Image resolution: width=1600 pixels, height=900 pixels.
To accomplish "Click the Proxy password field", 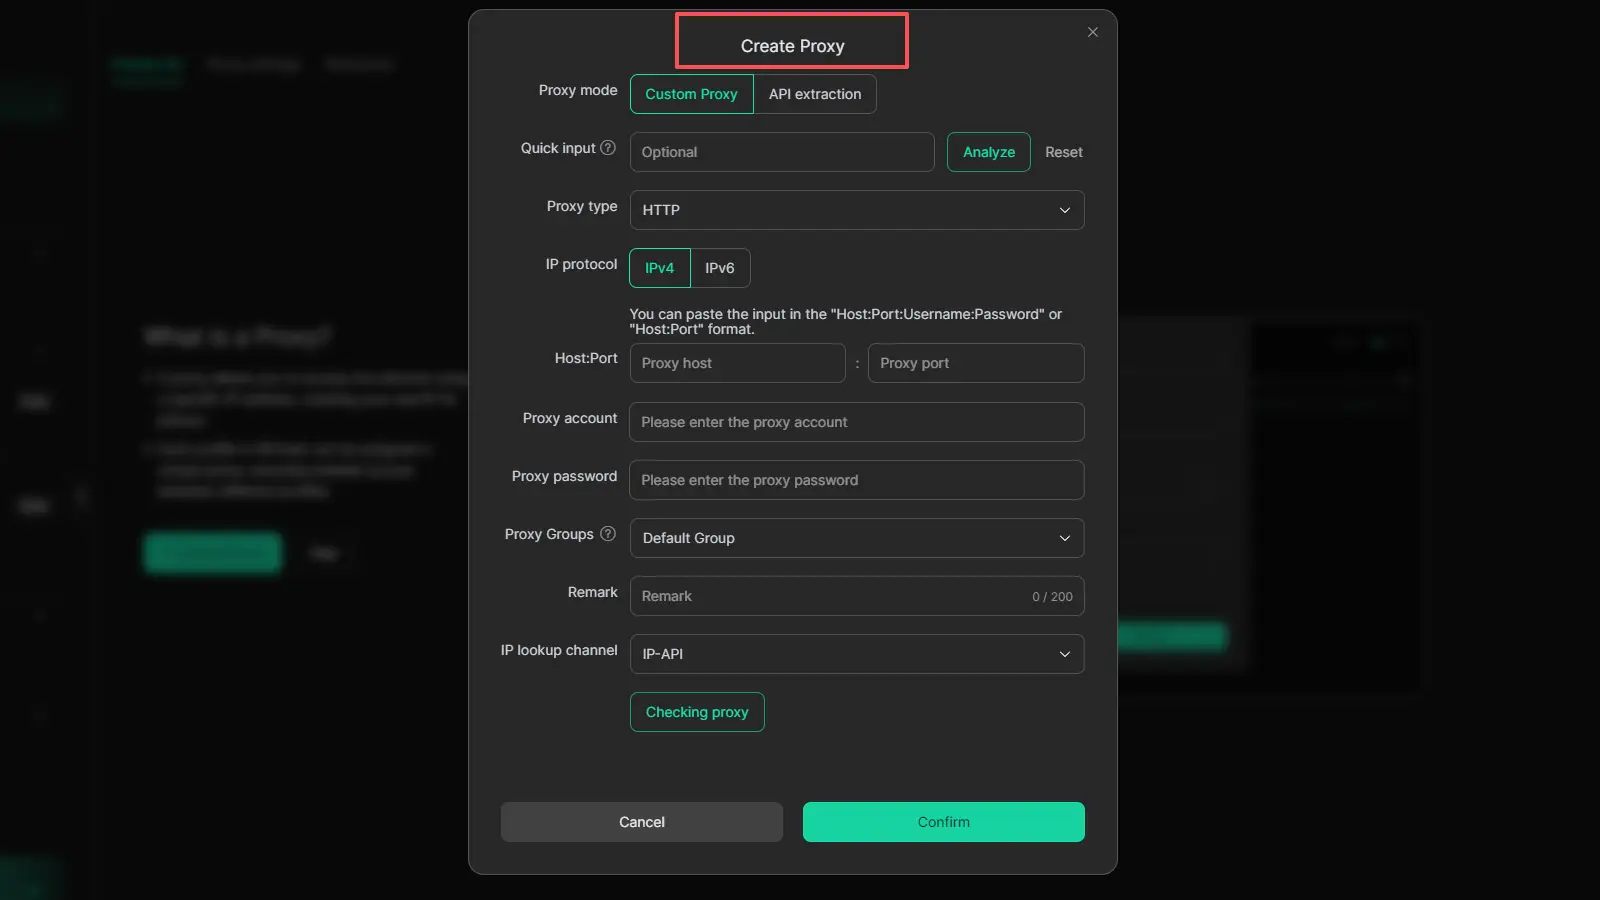I will point(857,480).
